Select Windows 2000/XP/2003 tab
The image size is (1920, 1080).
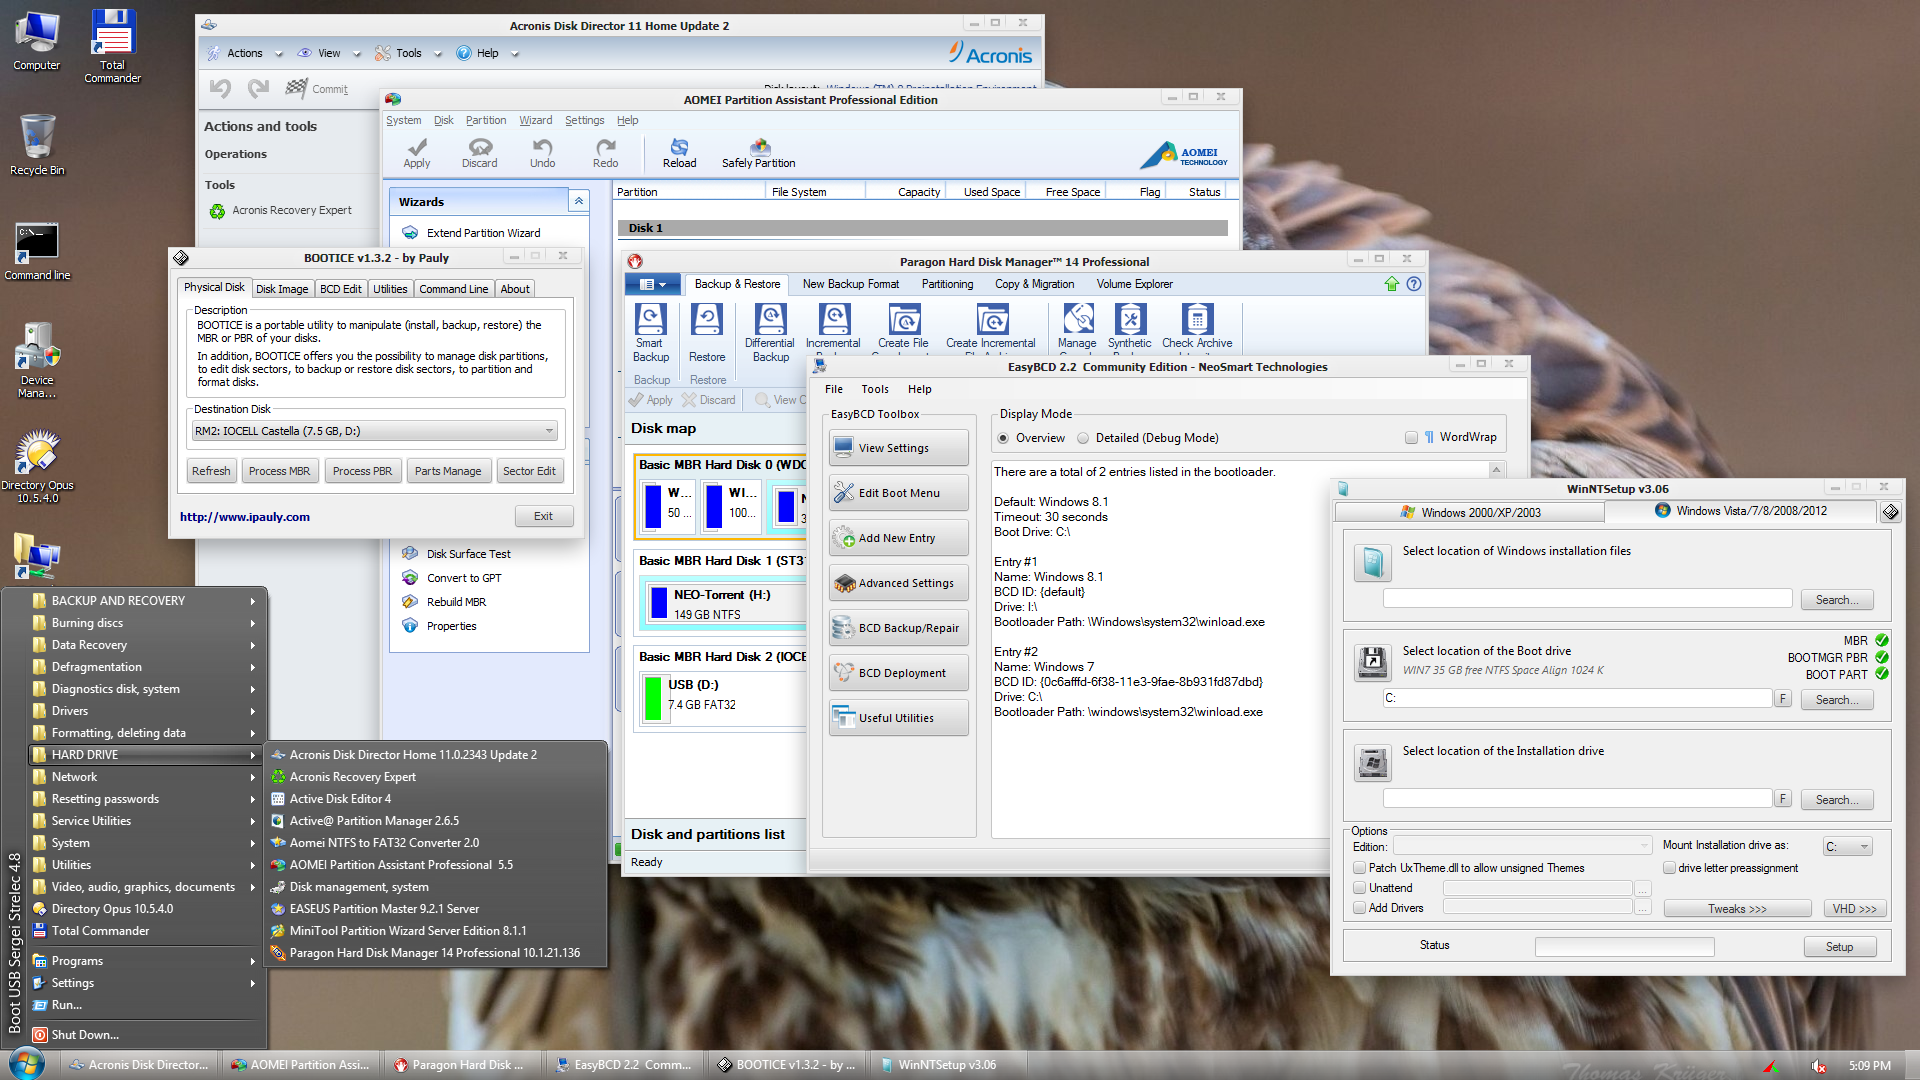point(1470,512)
